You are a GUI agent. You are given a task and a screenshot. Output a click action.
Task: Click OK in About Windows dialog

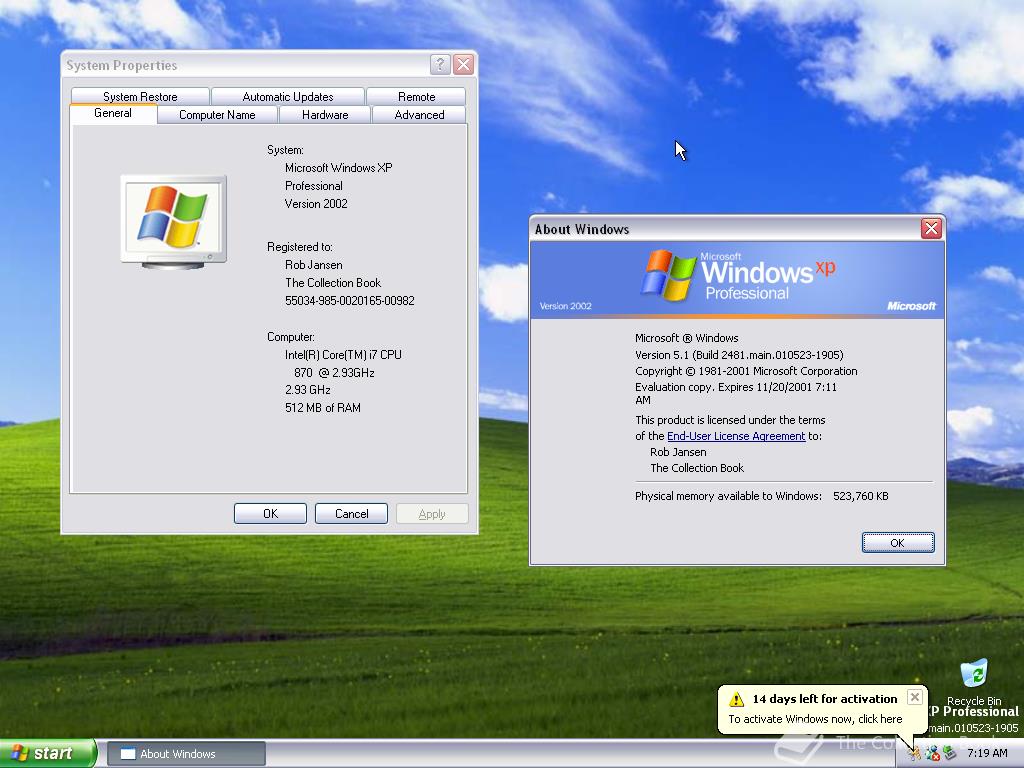pyautogui.click(x=898, y=543)
